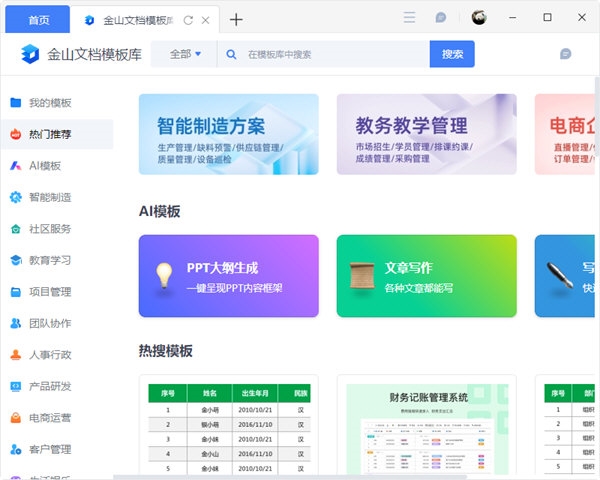Click the message bubble icon in the title bar
The width and height of the screenshot is (600, 480).
tap(441, 18)
